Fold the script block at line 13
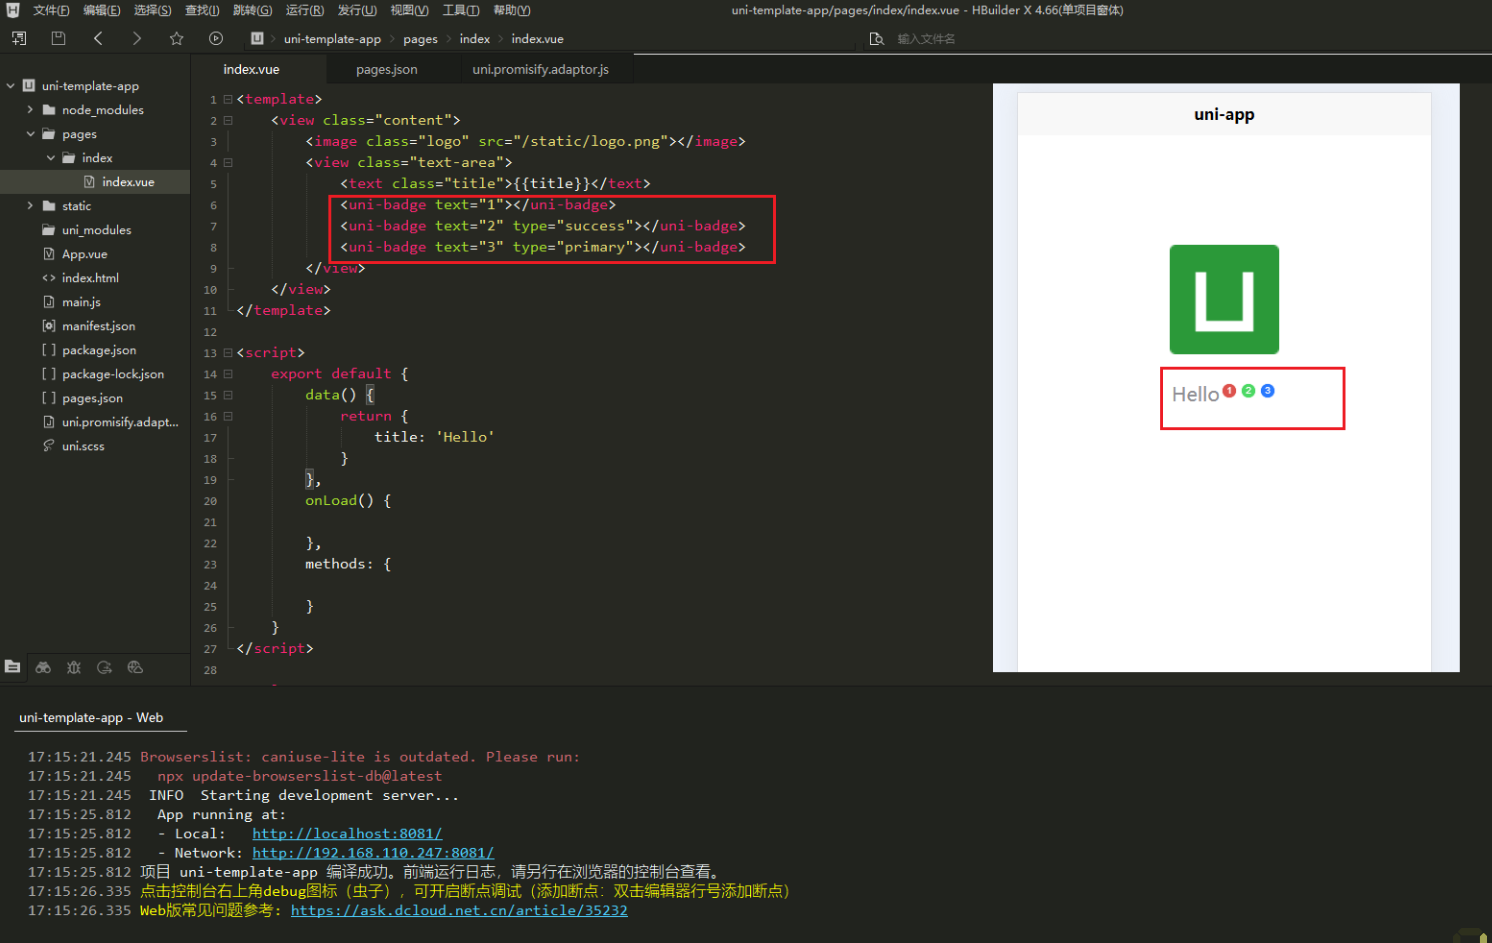The height and width of the screenshot is (943, 1492). click(x=228, y=353)
